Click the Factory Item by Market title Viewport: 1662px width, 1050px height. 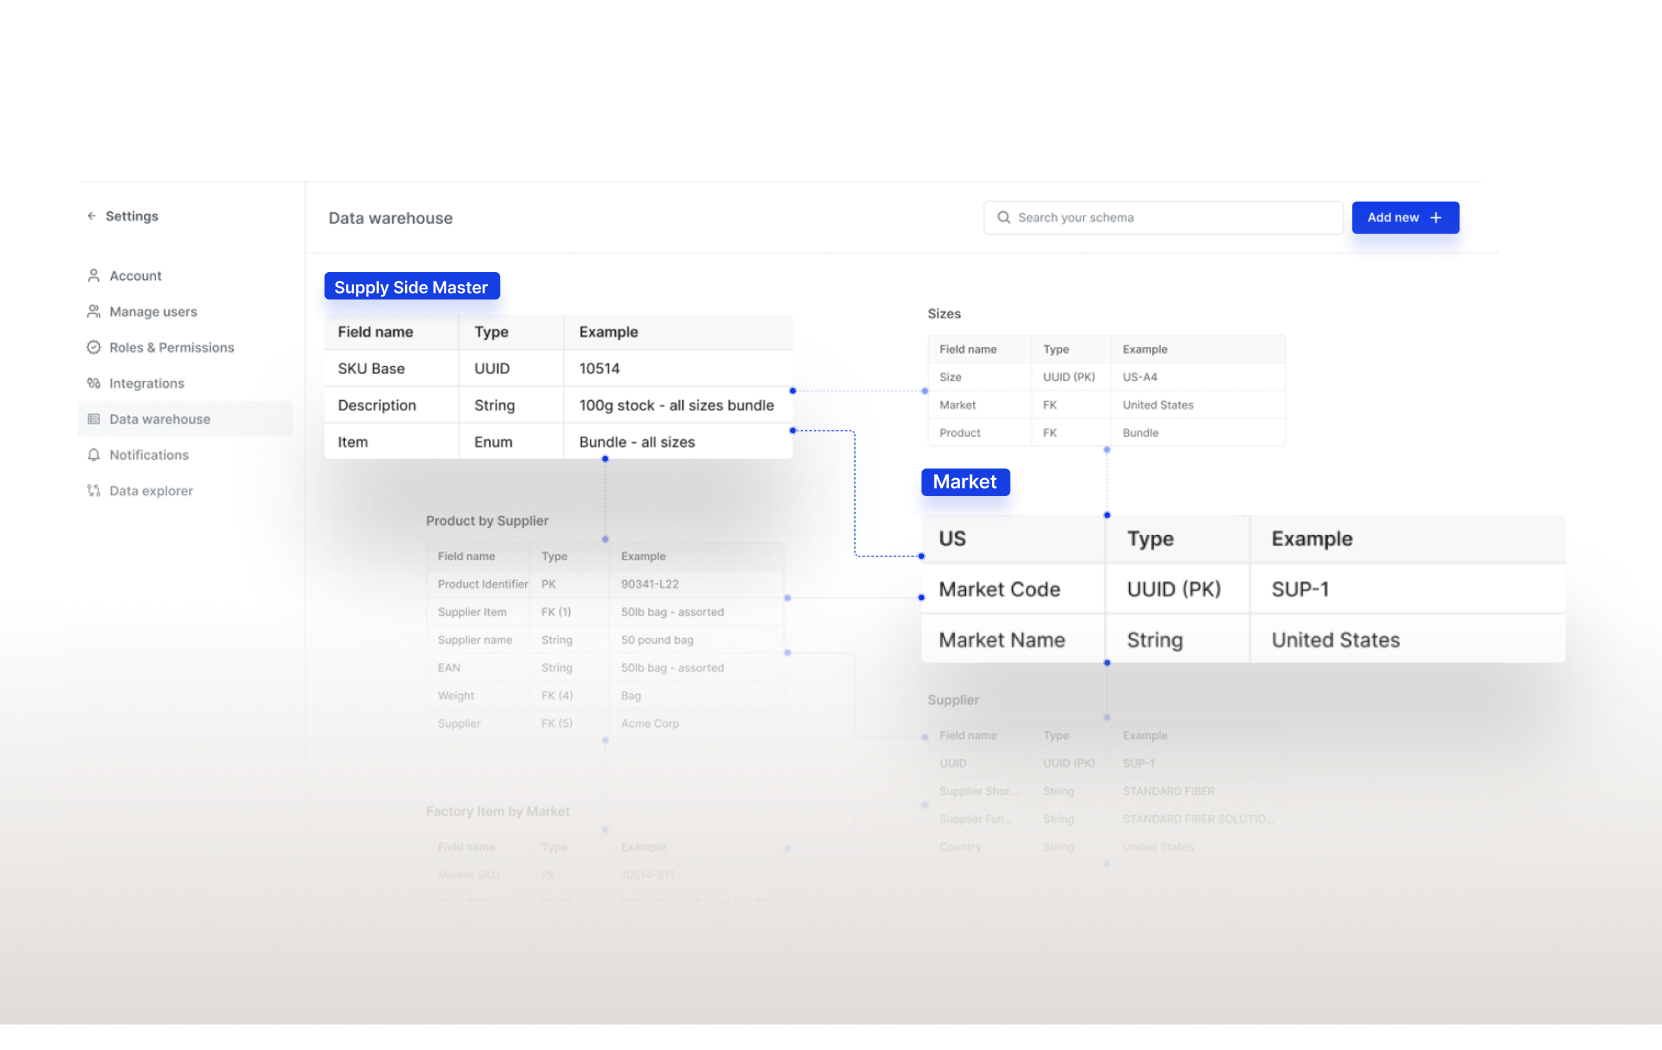pyautogui.click(x=498, y=812)
